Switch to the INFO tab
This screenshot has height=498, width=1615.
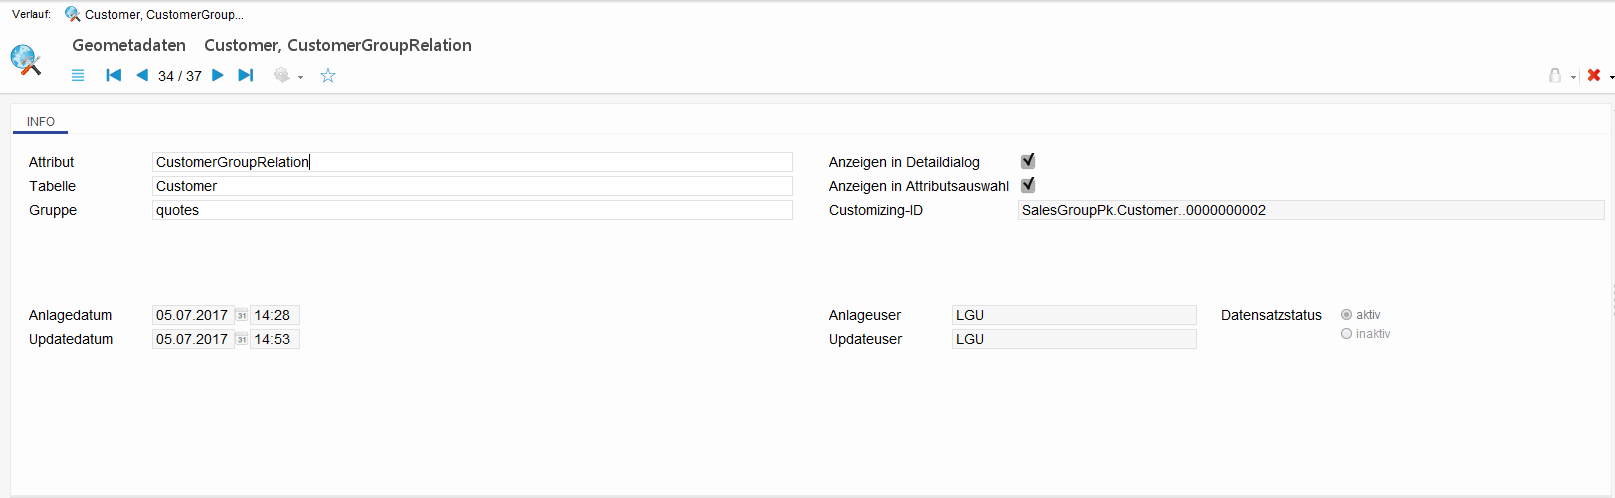click(x=41, y=122)
